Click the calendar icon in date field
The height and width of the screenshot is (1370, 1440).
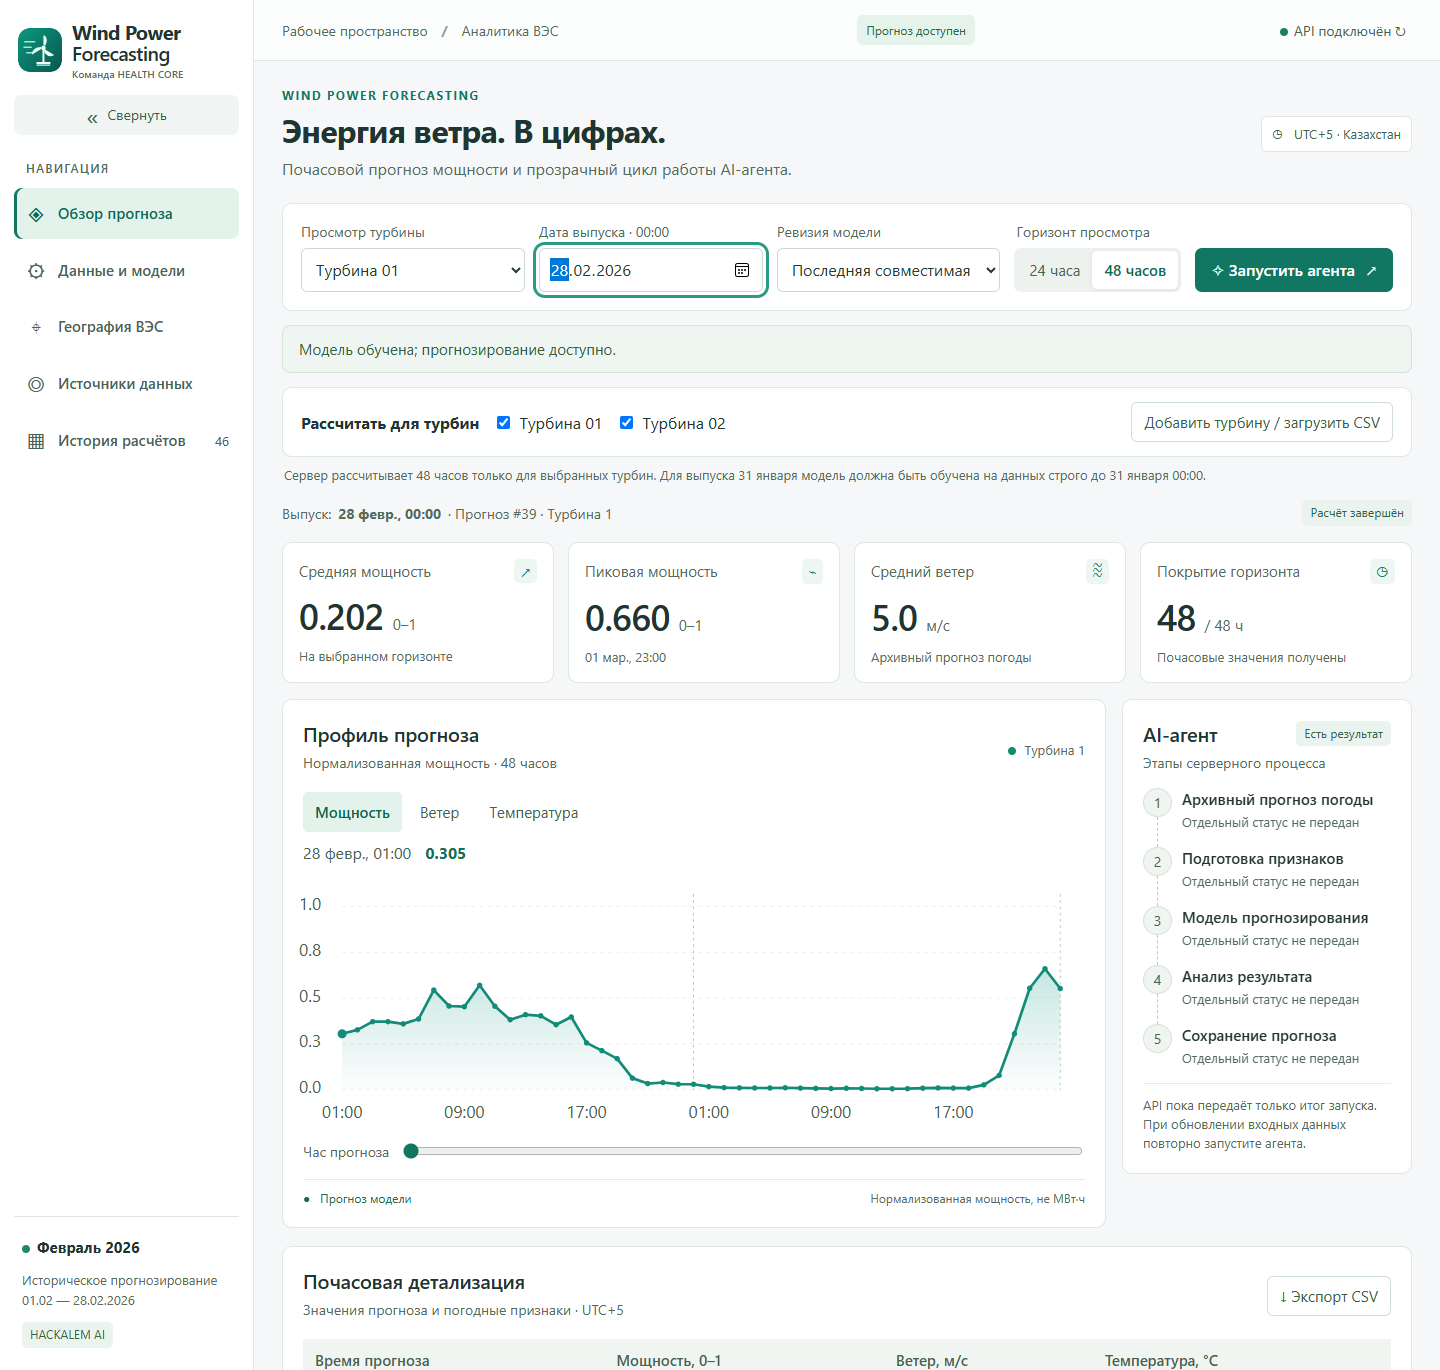click(742, 270)
